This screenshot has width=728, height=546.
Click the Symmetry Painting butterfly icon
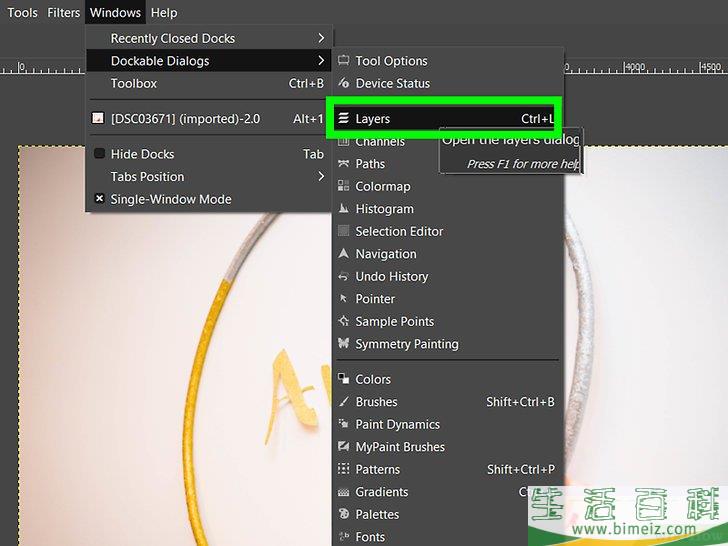coord(344,344)
